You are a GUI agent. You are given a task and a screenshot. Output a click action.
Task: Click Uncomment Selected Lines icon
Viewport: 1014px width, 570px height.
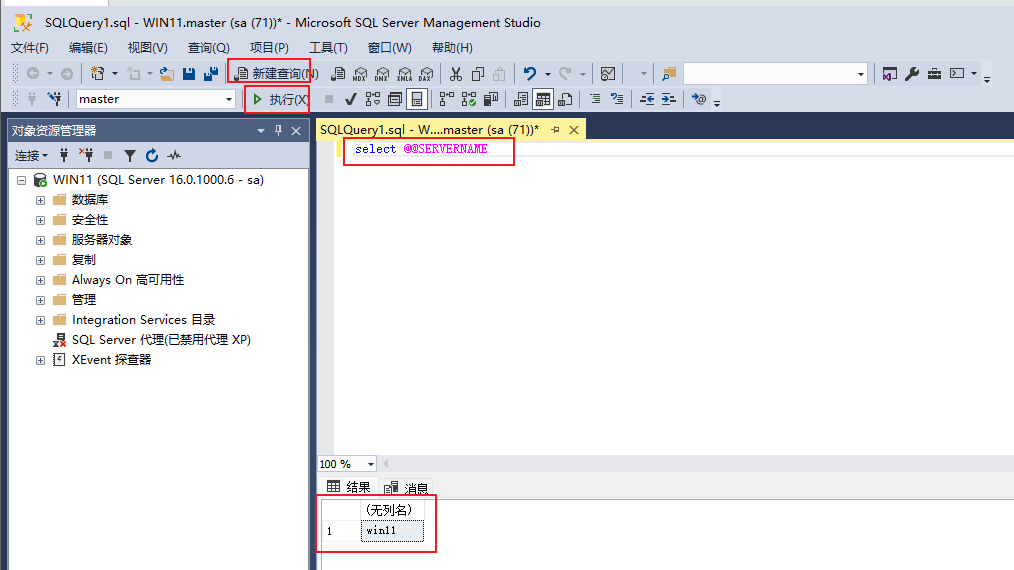pos(617,99)
